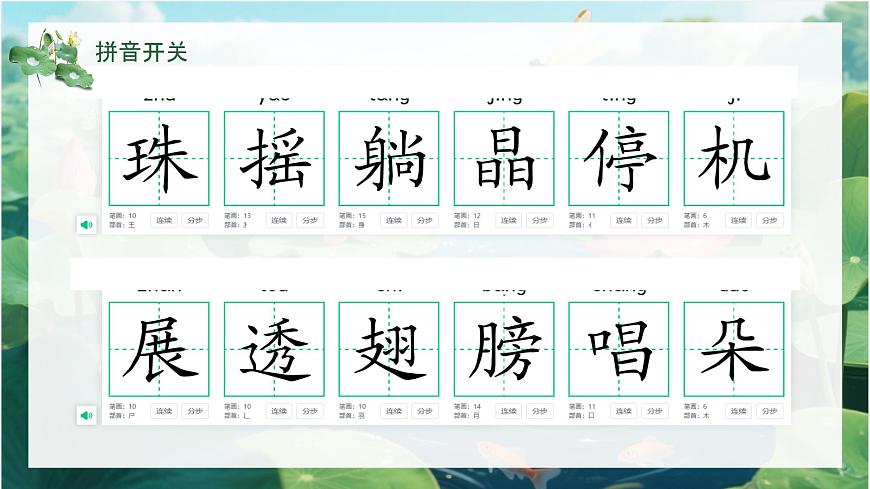Show step-by-step strokes (分步) for 翅

pyautogui.click(x=425, y=411)
